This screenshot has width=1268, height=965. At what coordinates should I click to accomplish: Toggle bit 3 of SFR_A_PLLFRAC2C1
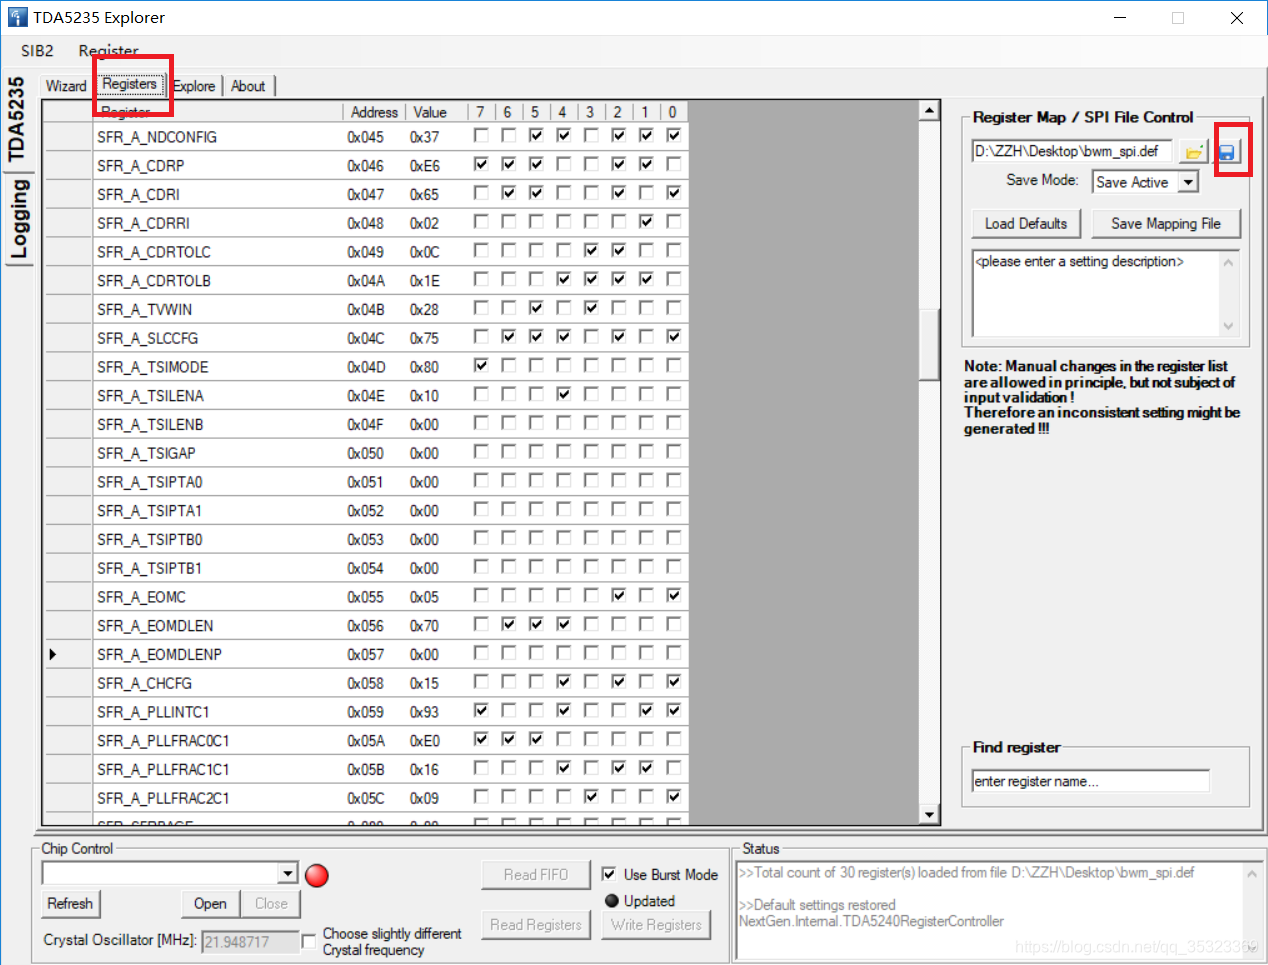point(591,796)
